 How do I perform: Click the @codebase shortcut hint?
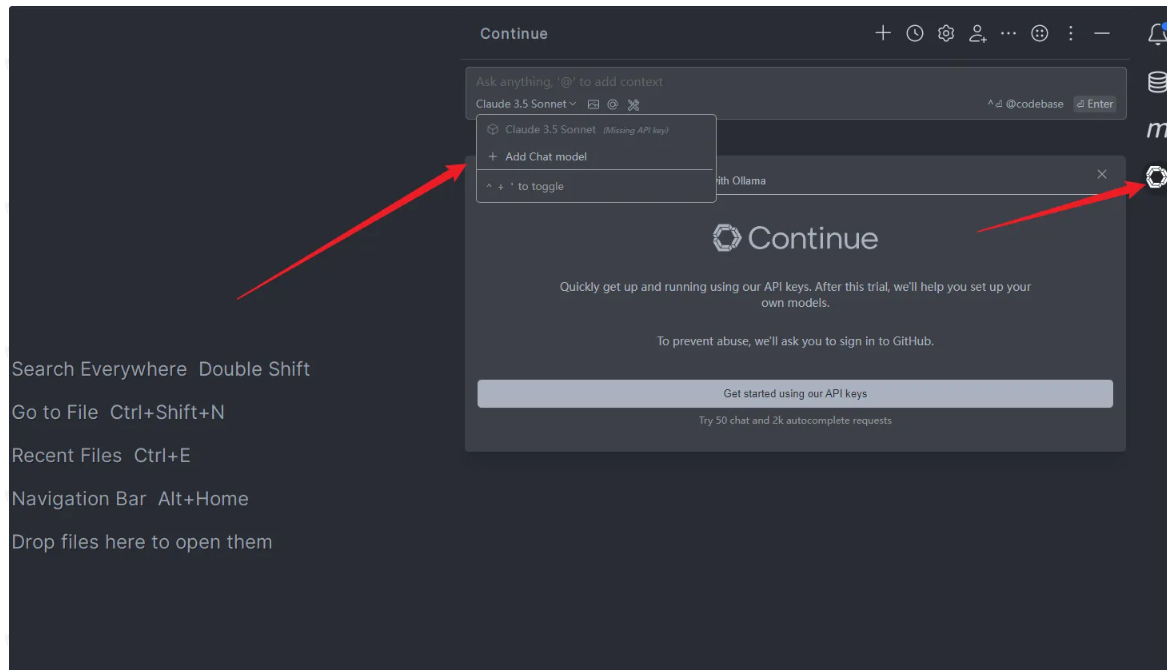click(1026, 104)
